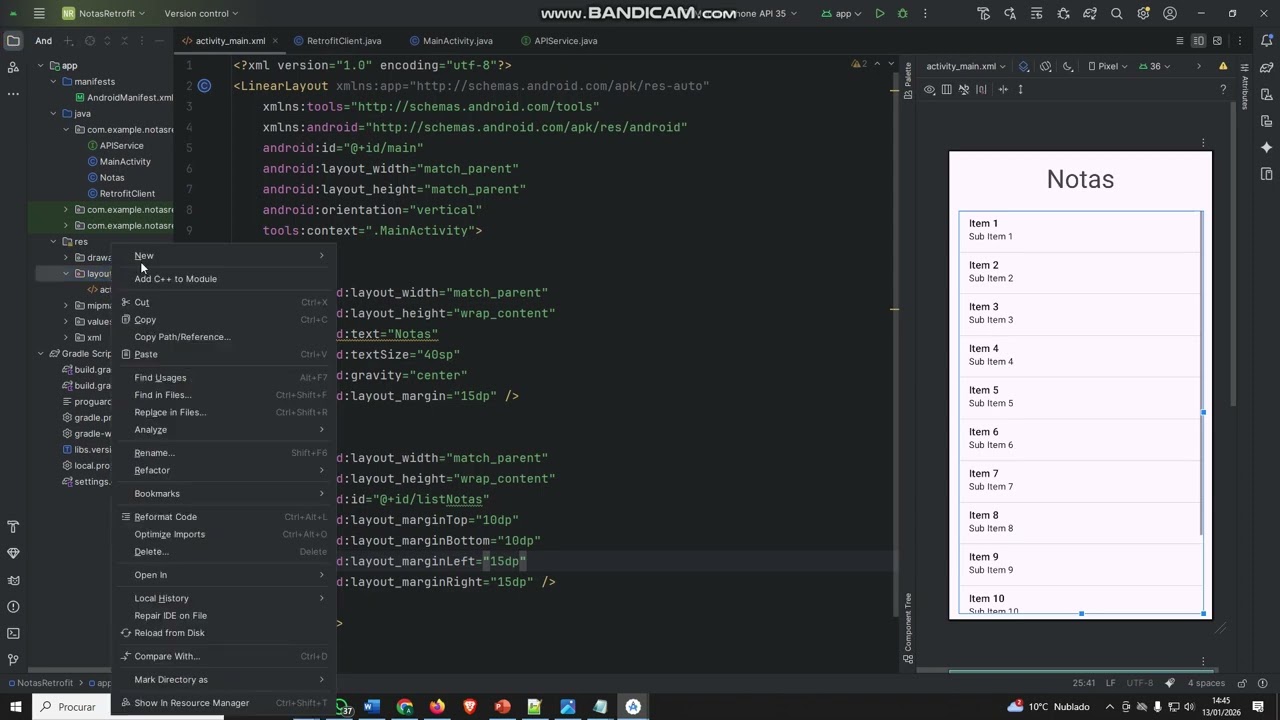Click the Word icon in taskbar
This screenshot has height=720, width=1280.
tap(372, 707)
